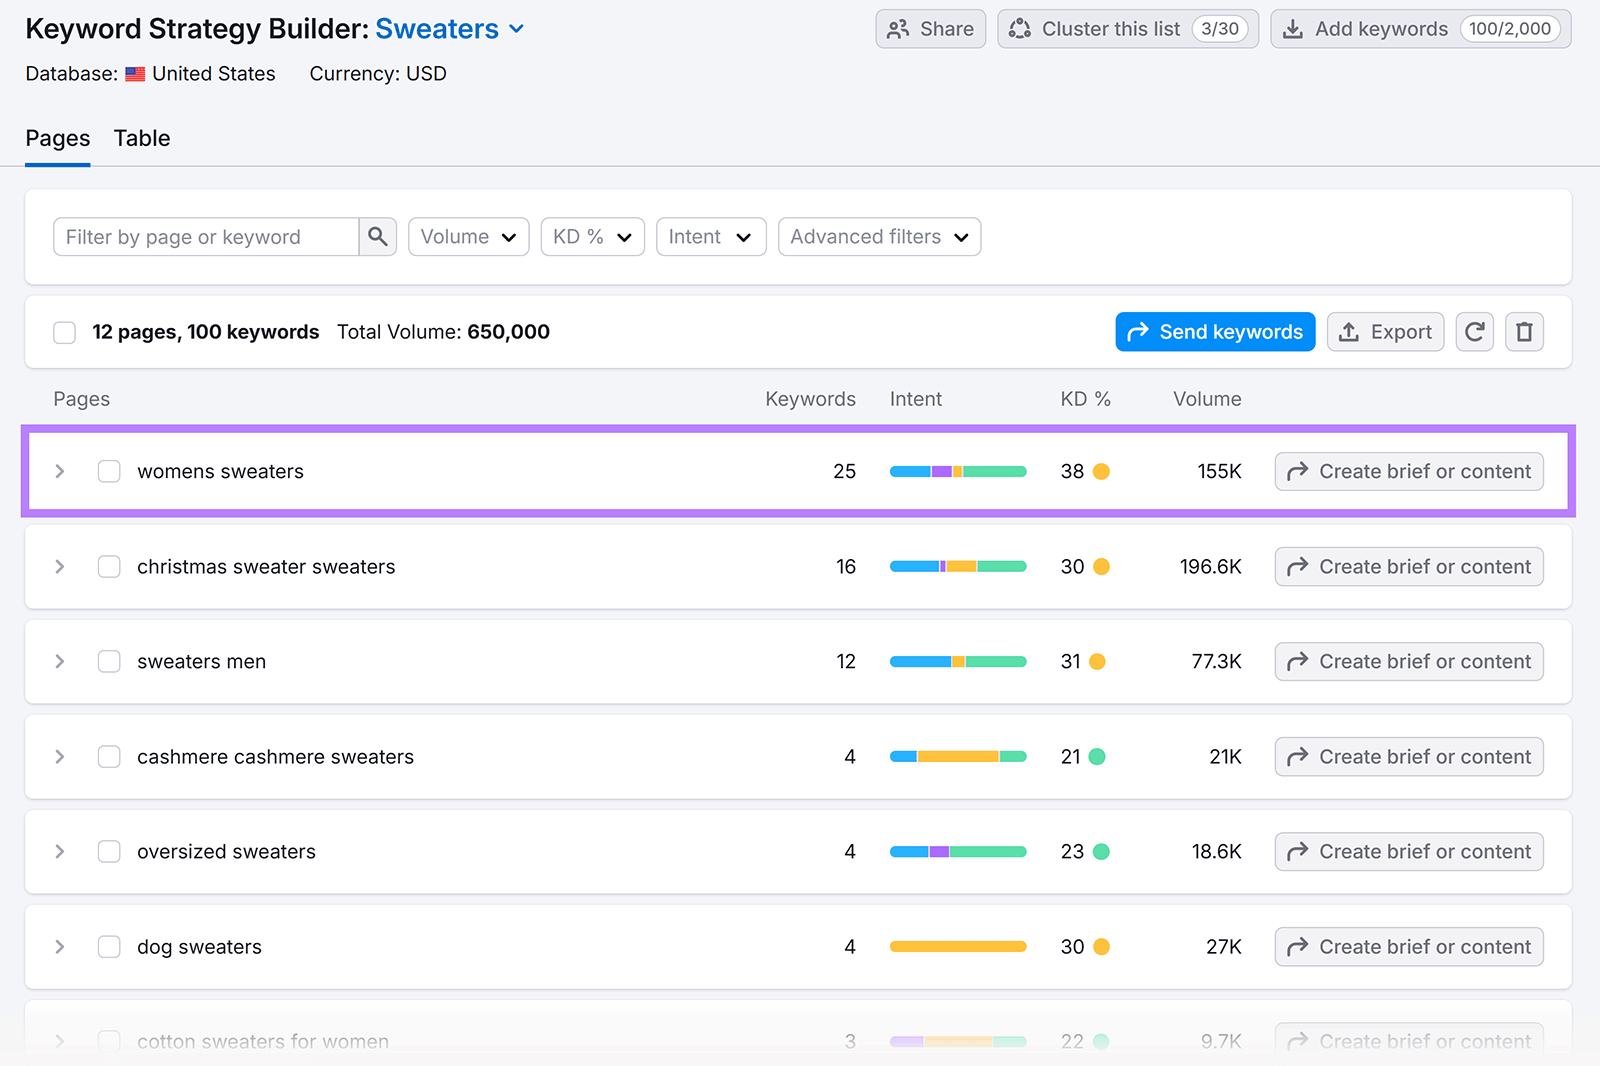
Task: Click the Advanced filters button
Action: (878, 236)
